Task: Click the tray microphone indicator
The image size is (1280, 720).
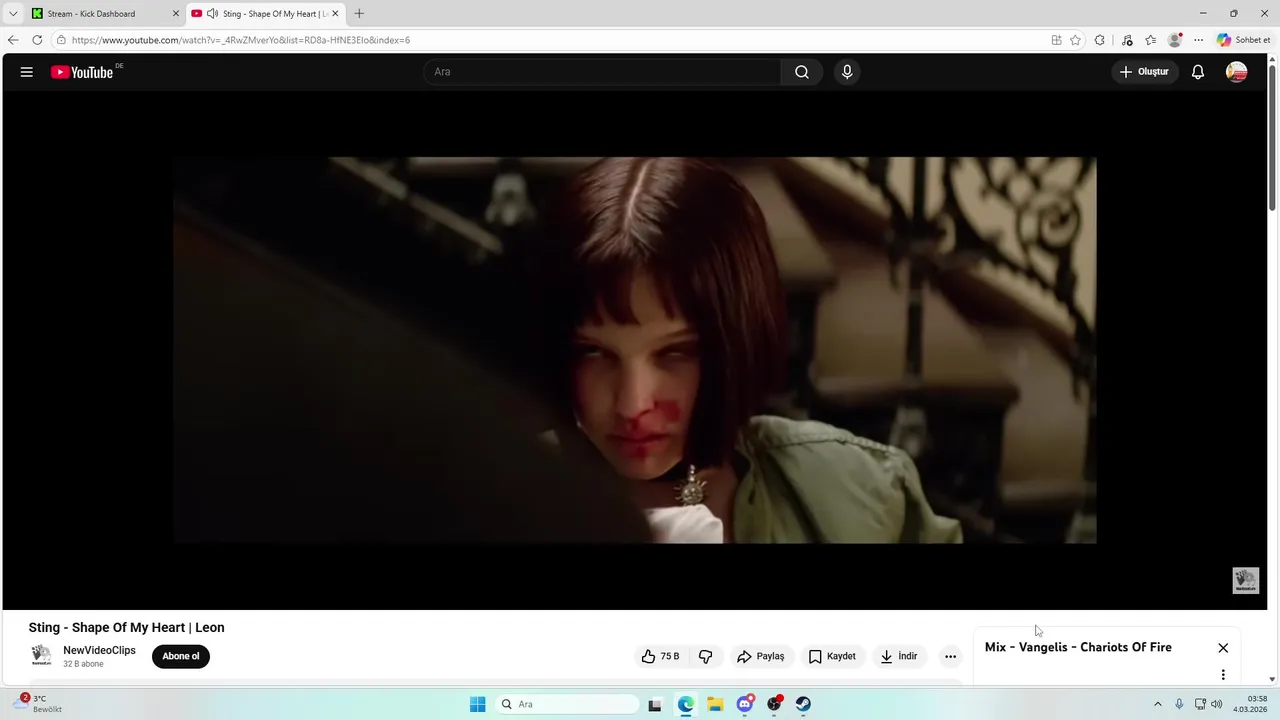Action: pos(1180,704)
